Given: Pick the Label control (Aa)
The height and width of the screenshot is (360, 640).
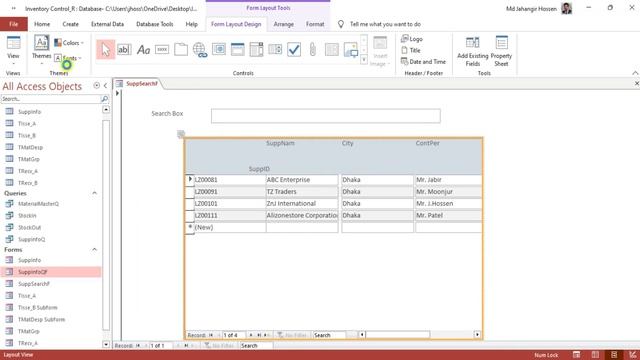Looking at the screenshot, I should pyautogui.click(x=143, y=50).
